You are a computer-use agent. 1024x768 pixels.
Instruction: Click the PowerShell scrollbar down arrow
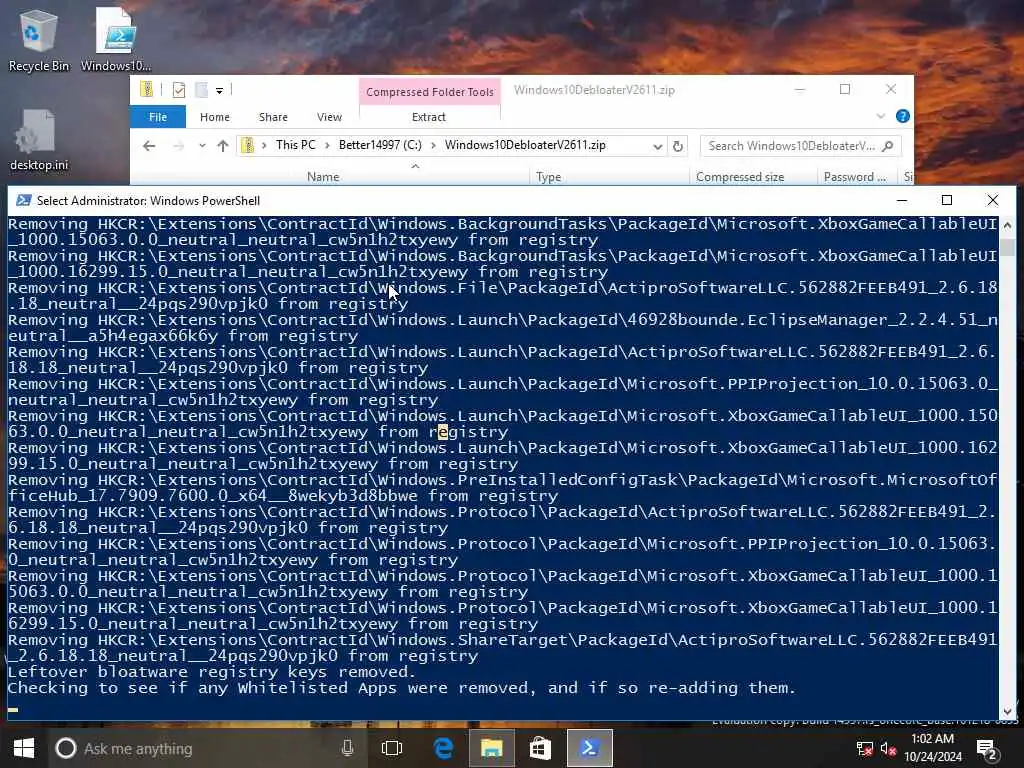[1007, 712]
